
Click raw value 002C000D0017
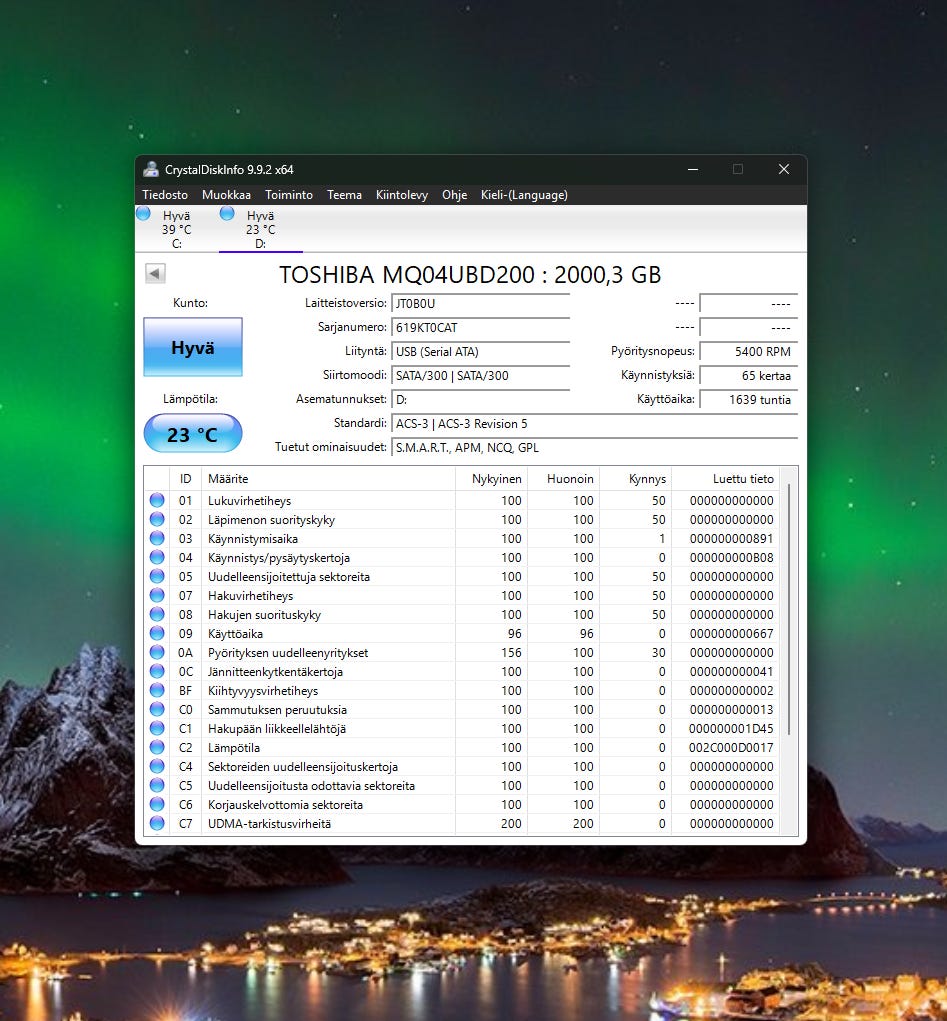pyautogui.click(x=731, y=748)
